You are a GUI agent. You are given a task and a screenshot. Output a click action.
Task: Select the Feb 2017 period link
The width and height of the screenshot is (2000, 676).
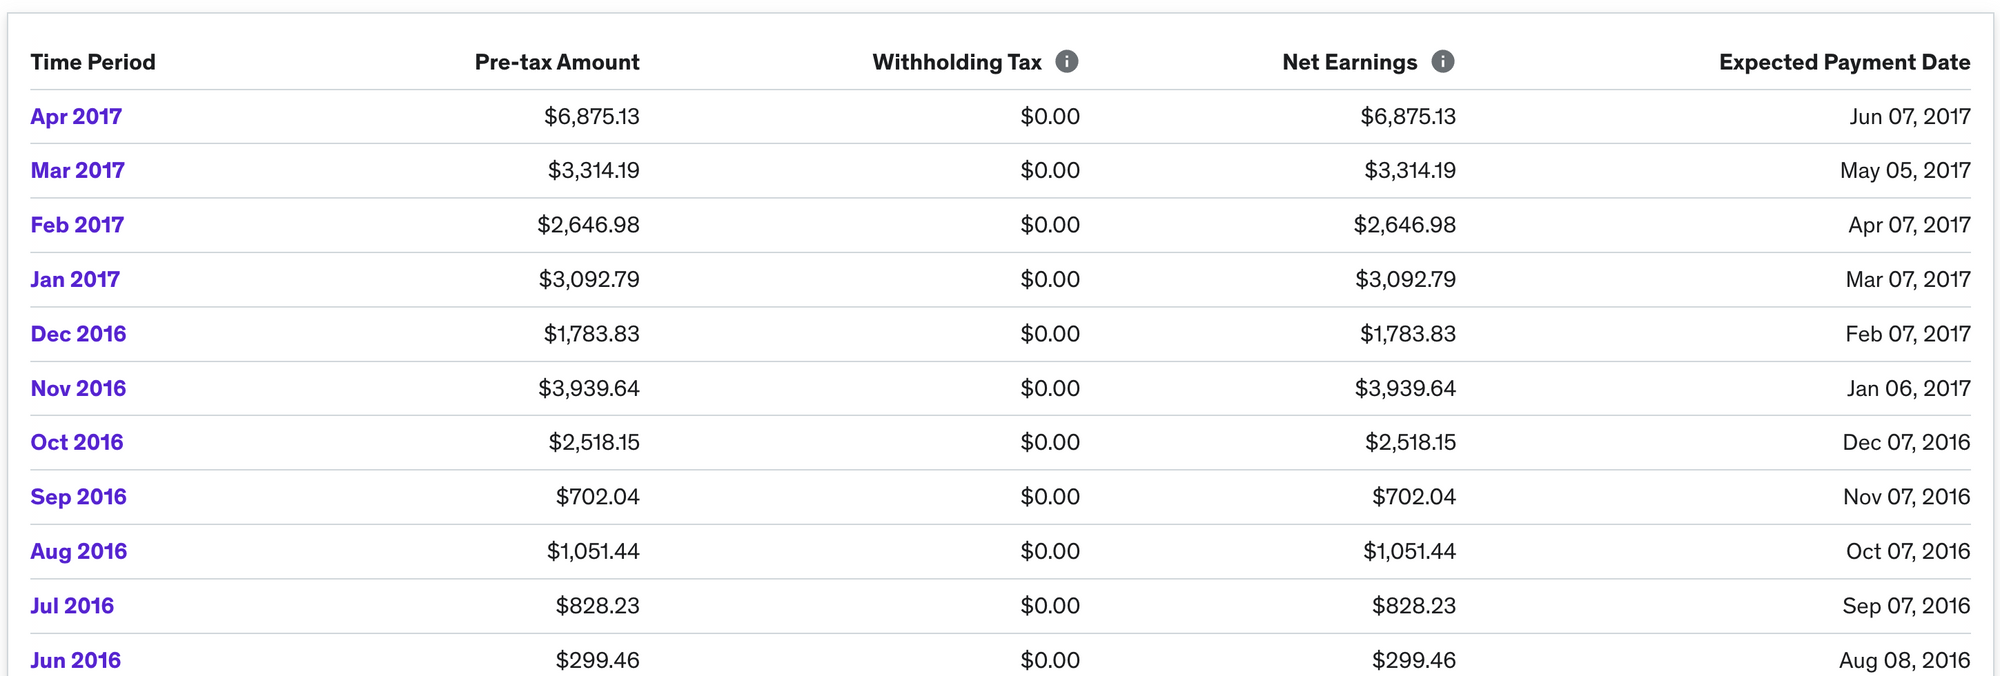(x=77, y=225)
